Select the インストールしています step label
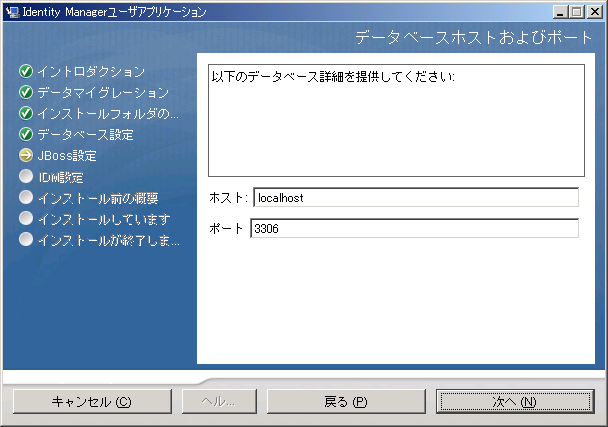This screenshot has height=427, width=608. click(x=104, y=219)
